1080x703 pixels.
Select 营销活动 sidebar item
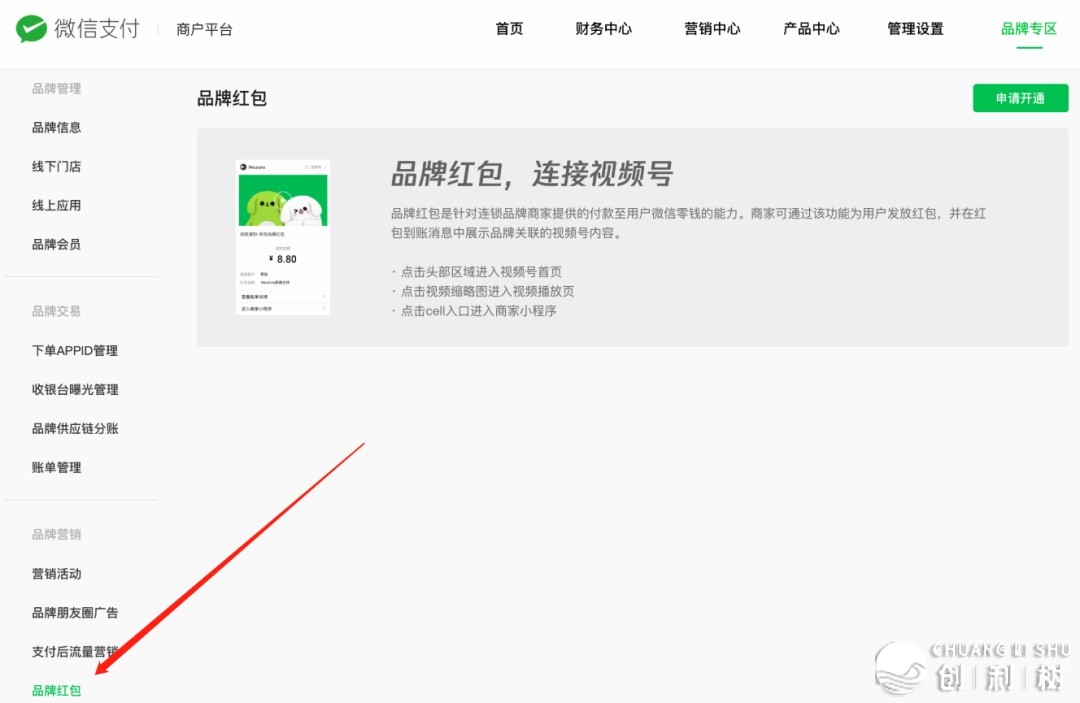(56, 574)
